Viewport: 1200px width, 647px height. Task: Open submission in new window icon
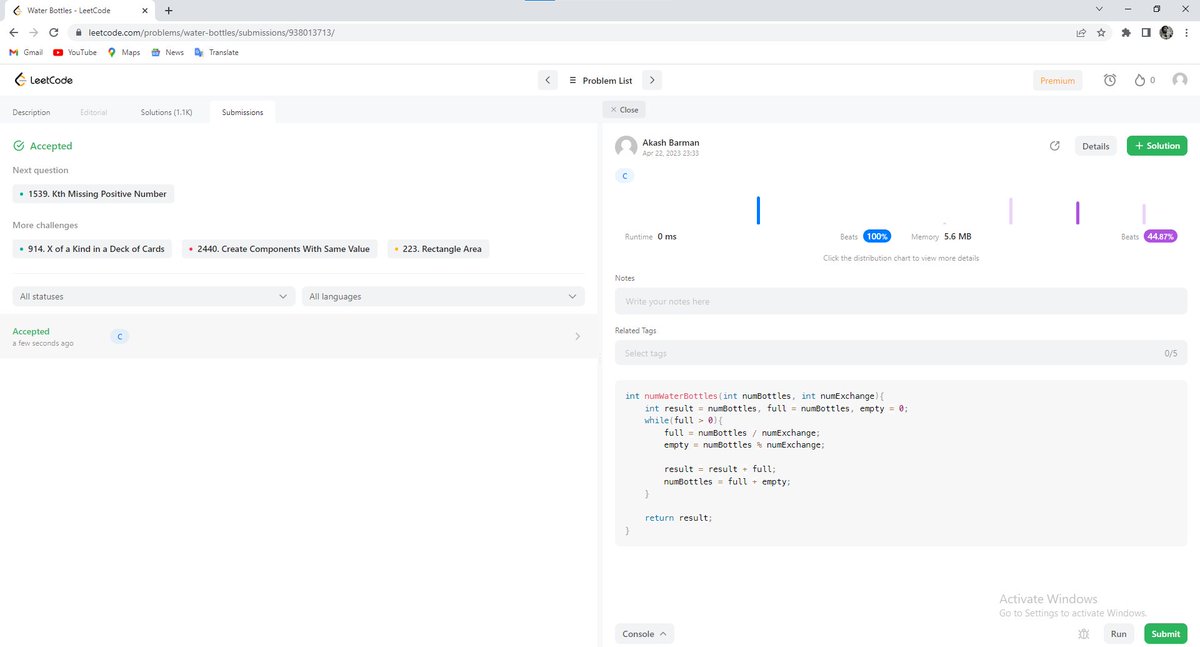tap(1054, 145)
